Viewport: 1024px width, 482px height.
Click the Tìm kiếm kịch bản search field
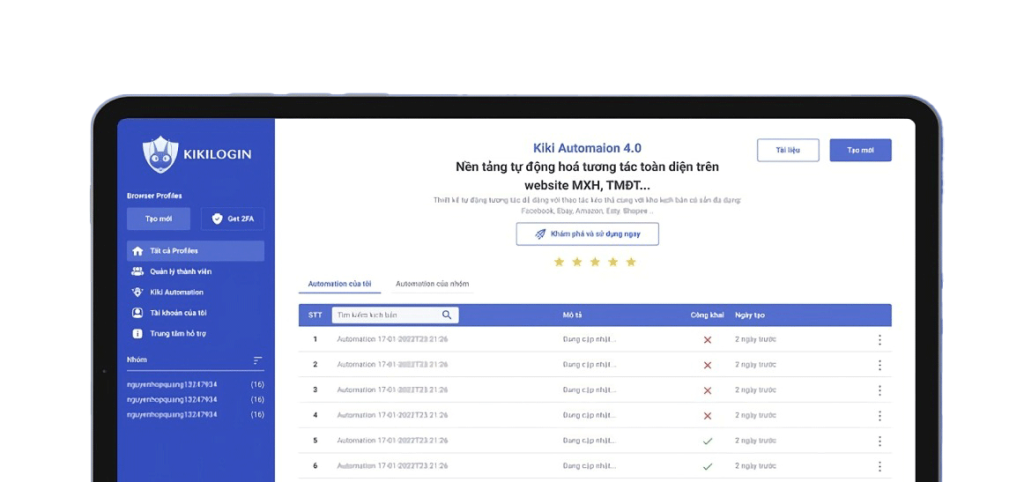tap(385, 315)
